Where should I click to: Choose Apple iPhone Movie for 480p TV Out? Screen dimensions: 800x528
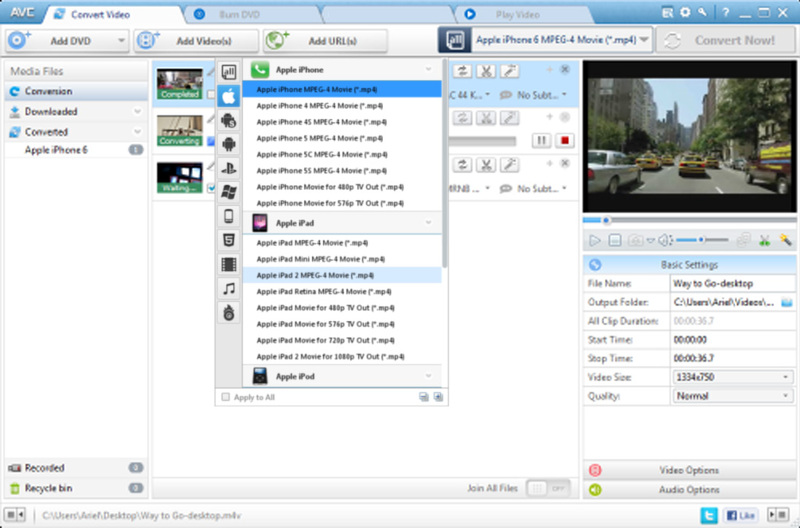[342, 187]
